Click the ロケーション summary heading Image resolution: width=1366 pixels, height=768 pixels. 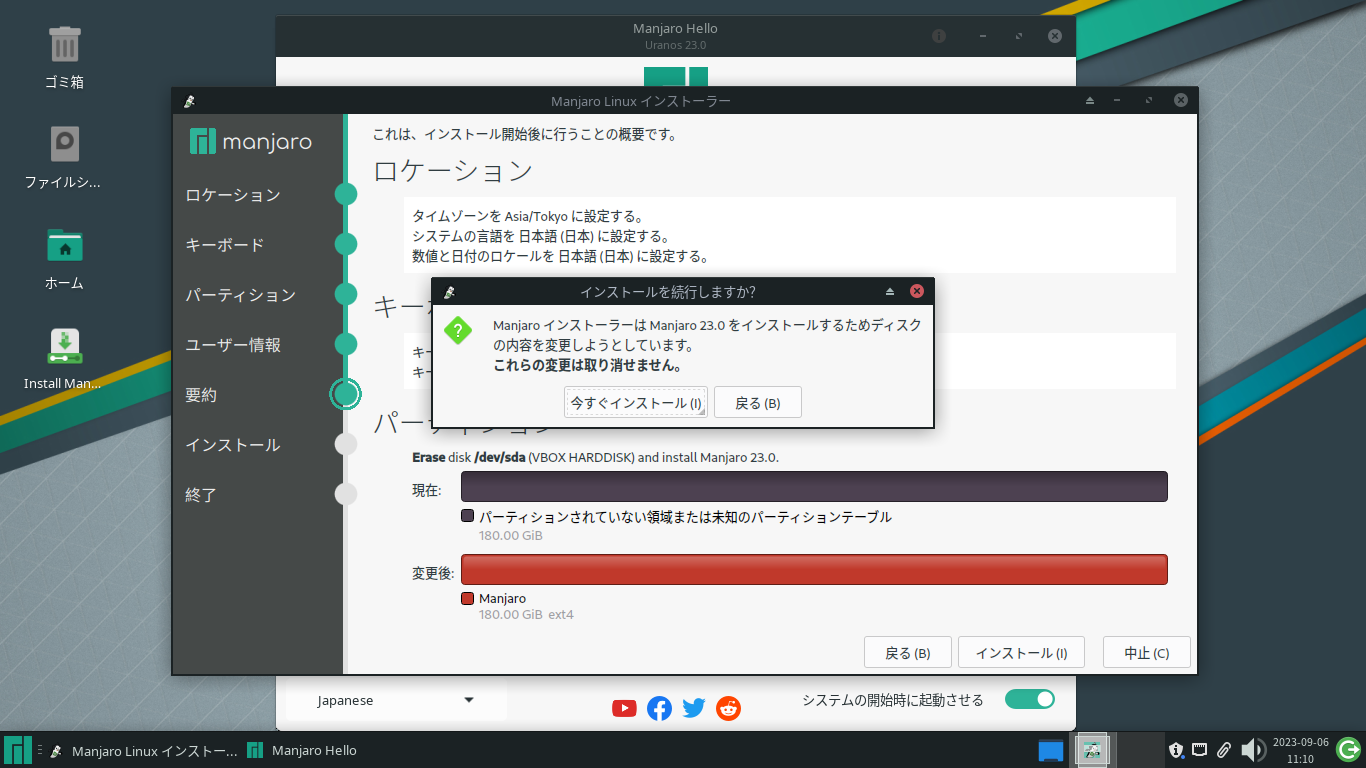pyautogui.click(x=453, y=171)
